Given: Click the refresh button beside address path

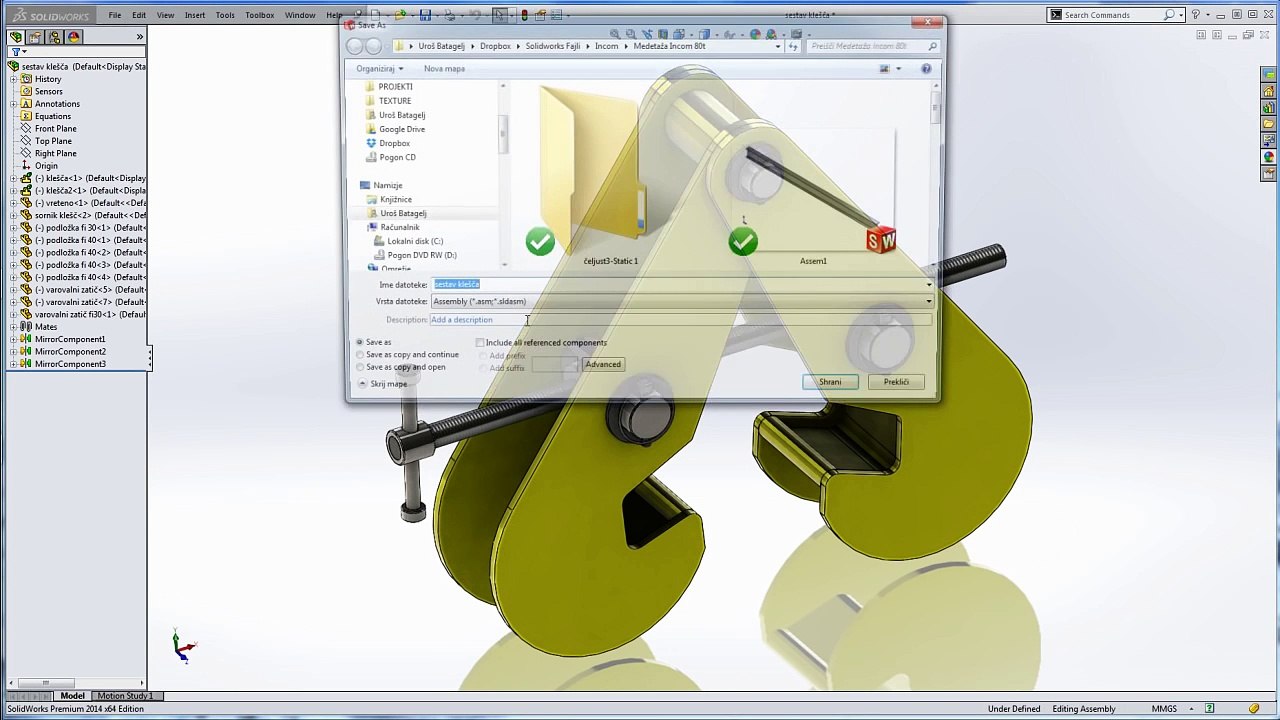Looking at the screenshot, I should coord(793,46).
